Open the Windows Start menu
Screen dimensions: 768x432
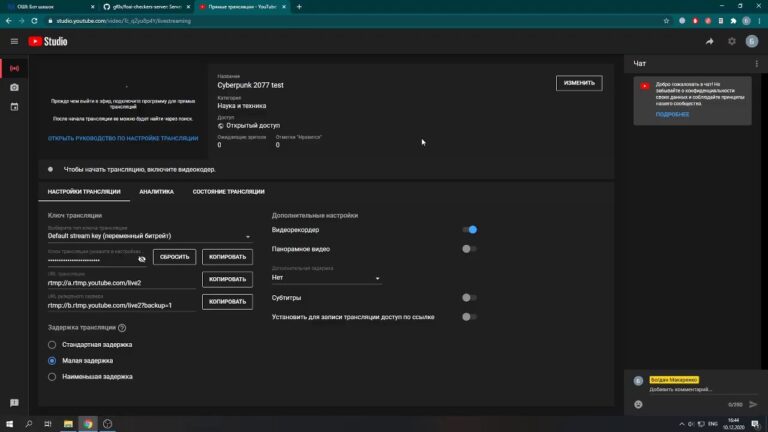(x=9, y=424)
